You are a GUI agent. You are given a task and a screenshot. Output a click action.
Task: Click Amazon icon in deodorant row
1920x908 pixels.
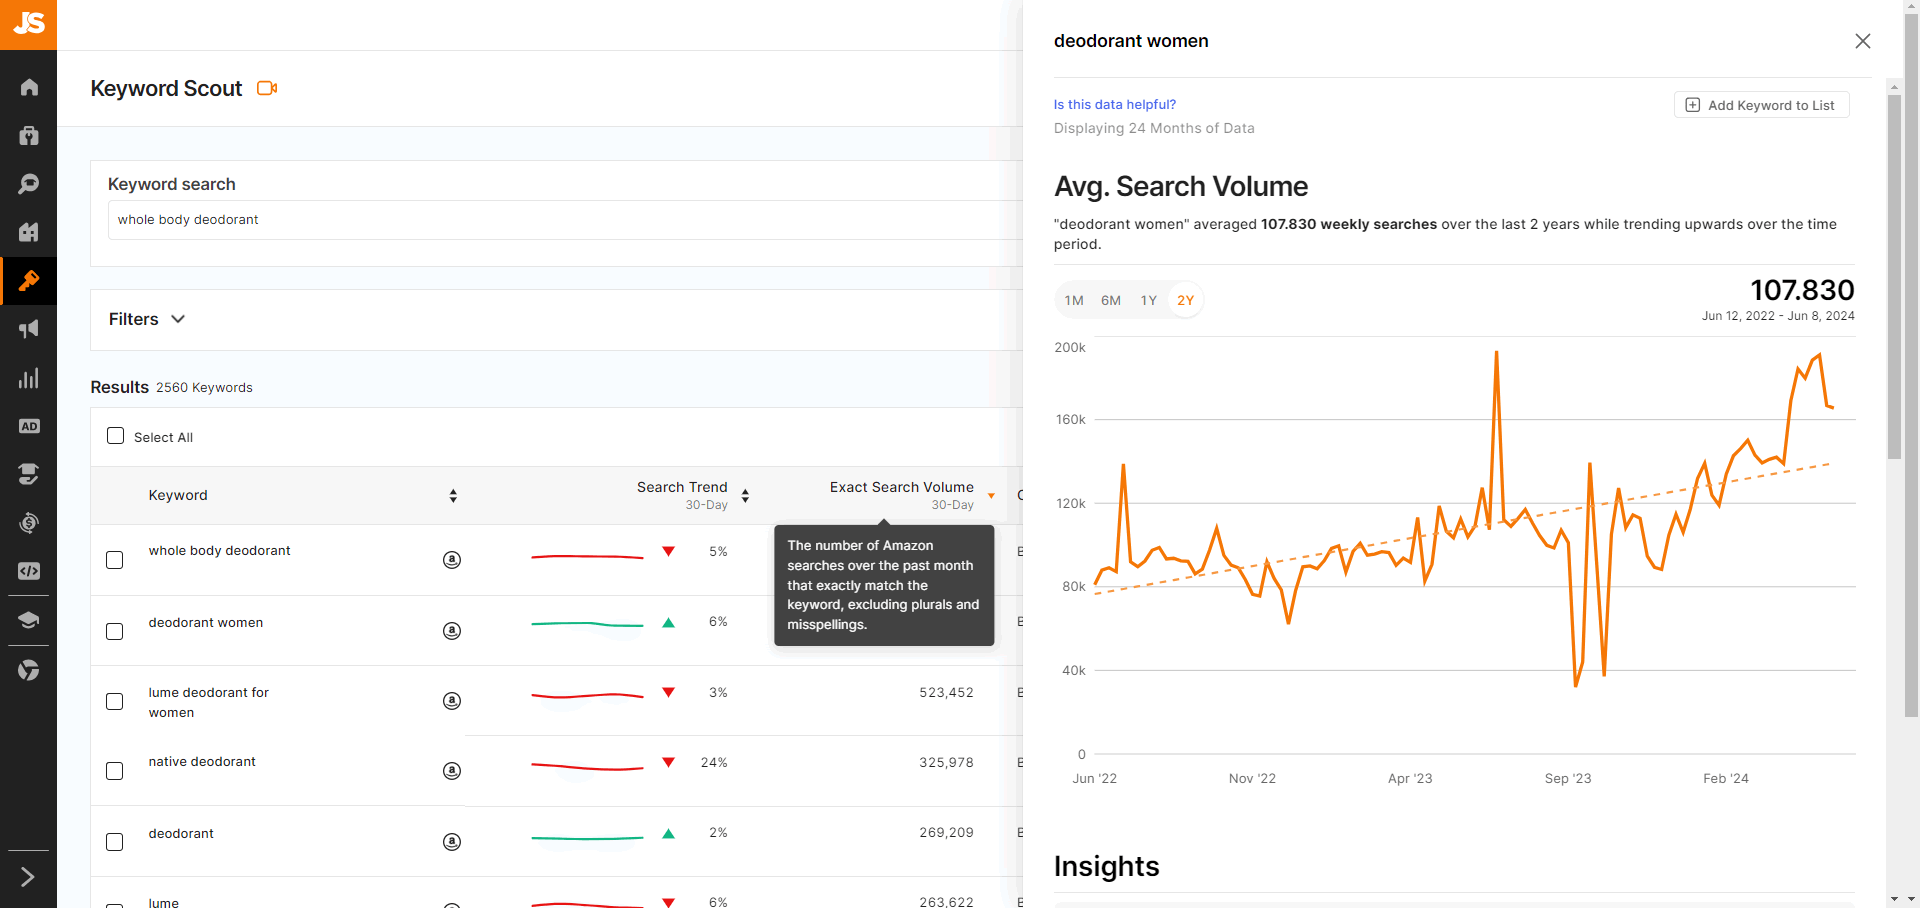pyautogui.click(x=452, y=842)
